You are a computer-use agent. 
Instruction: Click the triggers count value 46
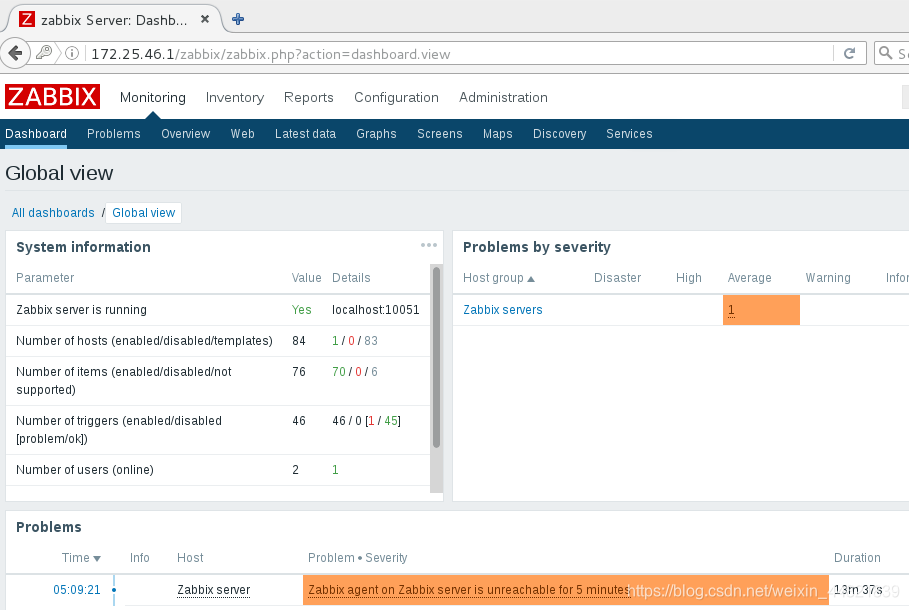[299, 421]
